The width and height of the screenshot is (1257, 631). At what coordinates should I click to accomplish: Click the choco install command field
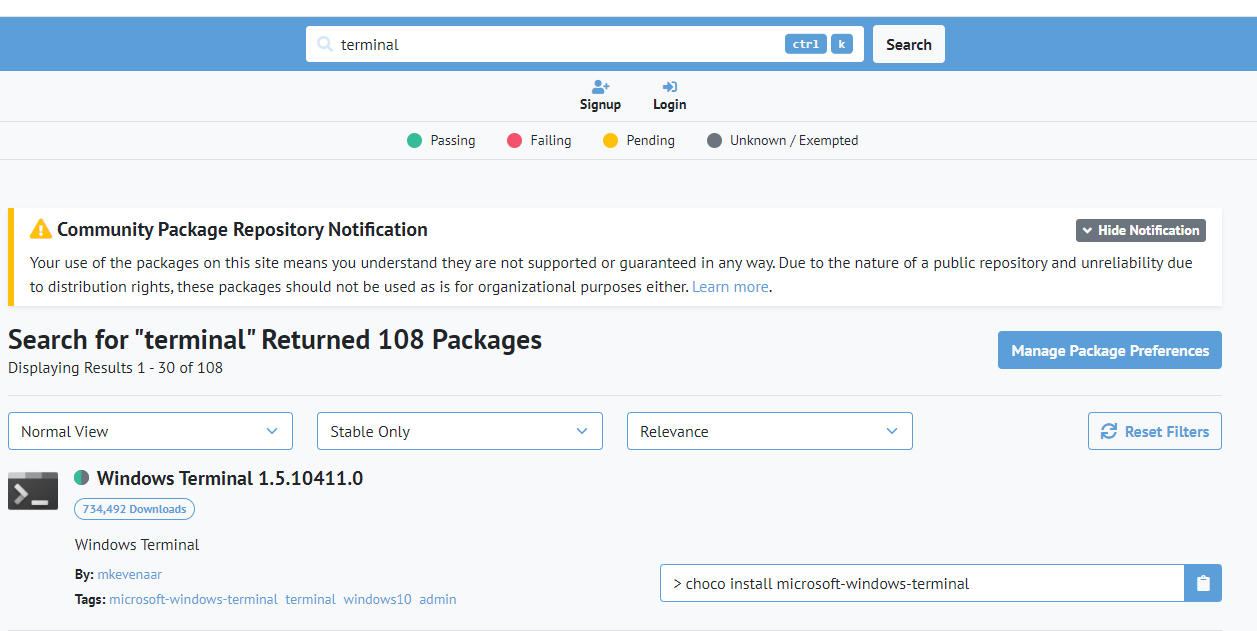coord(922,583)
